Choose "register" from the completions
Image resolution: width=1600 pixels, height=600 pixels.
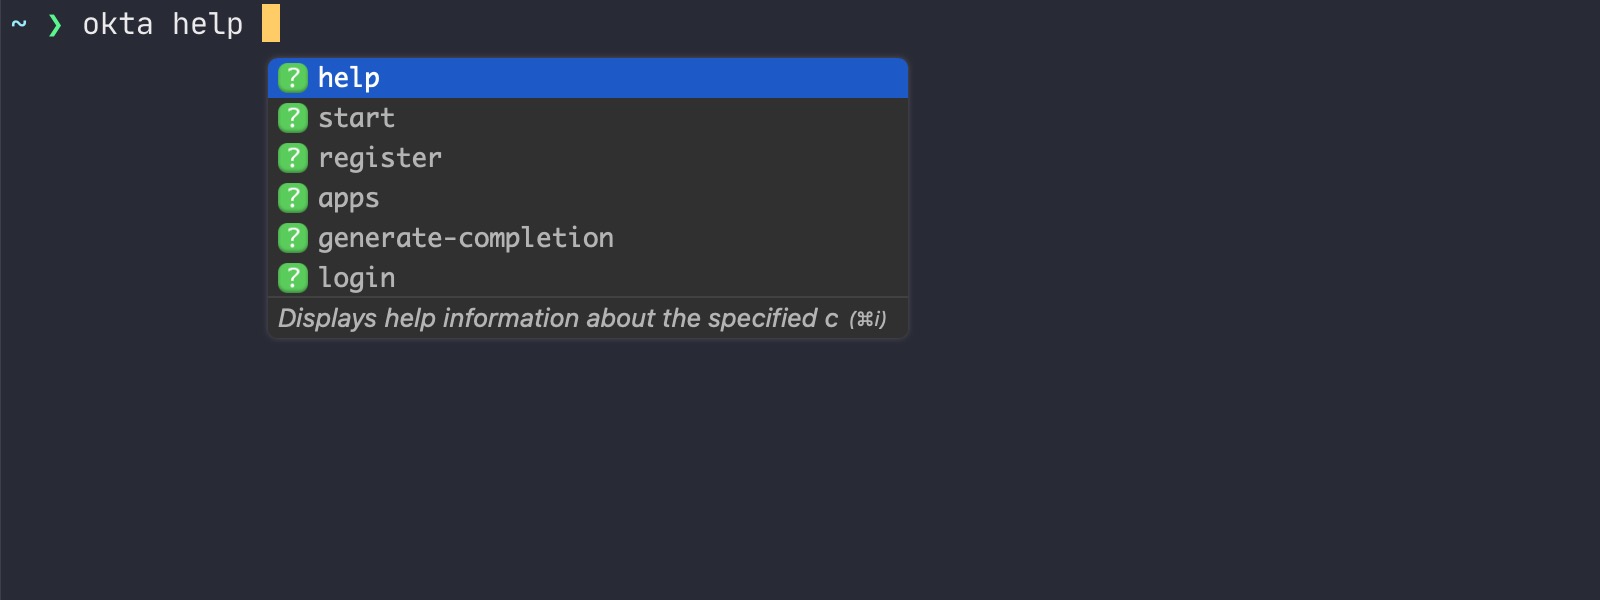(379, 157)
